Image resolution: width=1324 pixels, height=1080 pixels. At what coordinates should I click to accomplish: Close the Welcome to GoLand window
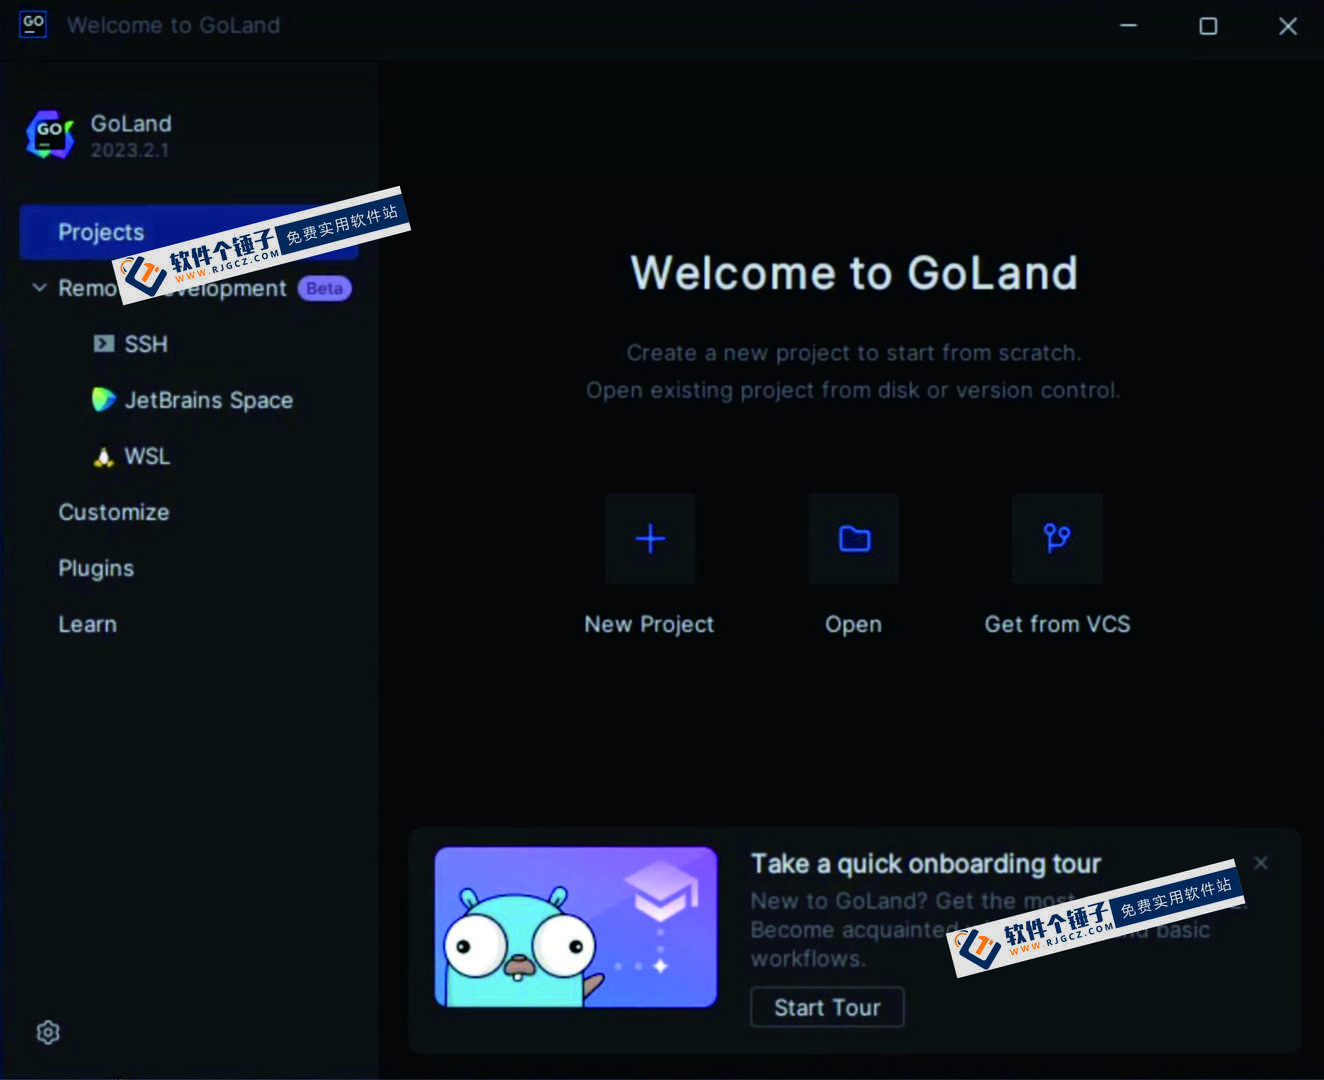click(x=1288, y=26)
